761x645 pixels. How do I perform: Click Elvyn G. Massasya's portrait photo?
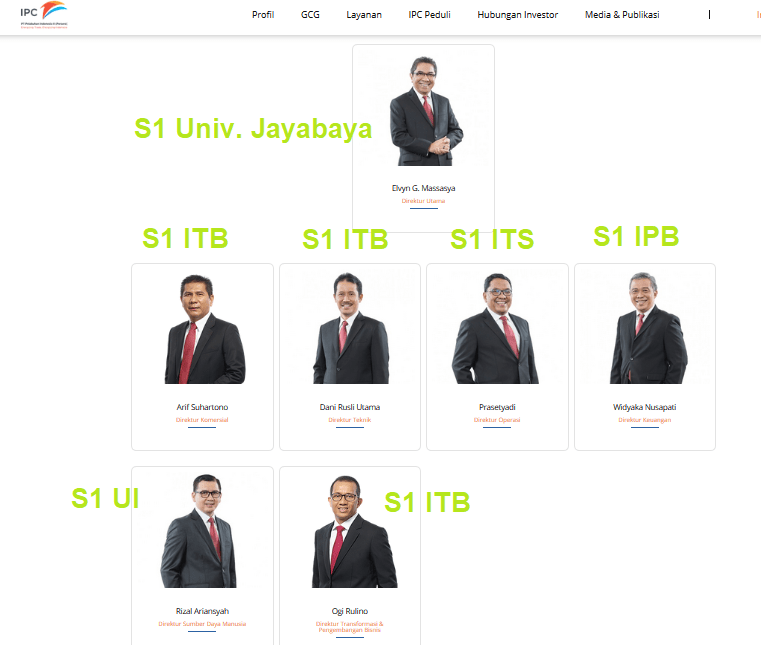coord(426,111)
